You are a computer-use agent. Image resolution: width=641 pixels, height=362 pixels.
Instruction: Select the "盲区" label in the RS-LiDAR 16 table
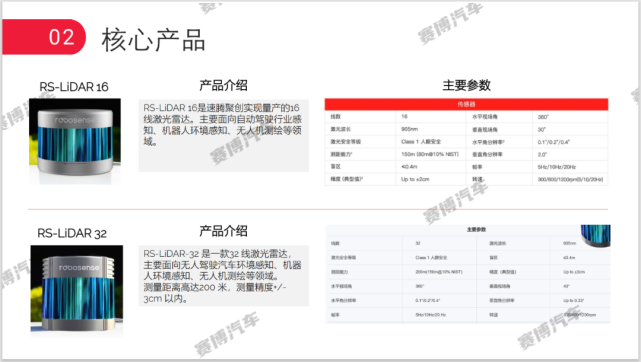(336, 167)
